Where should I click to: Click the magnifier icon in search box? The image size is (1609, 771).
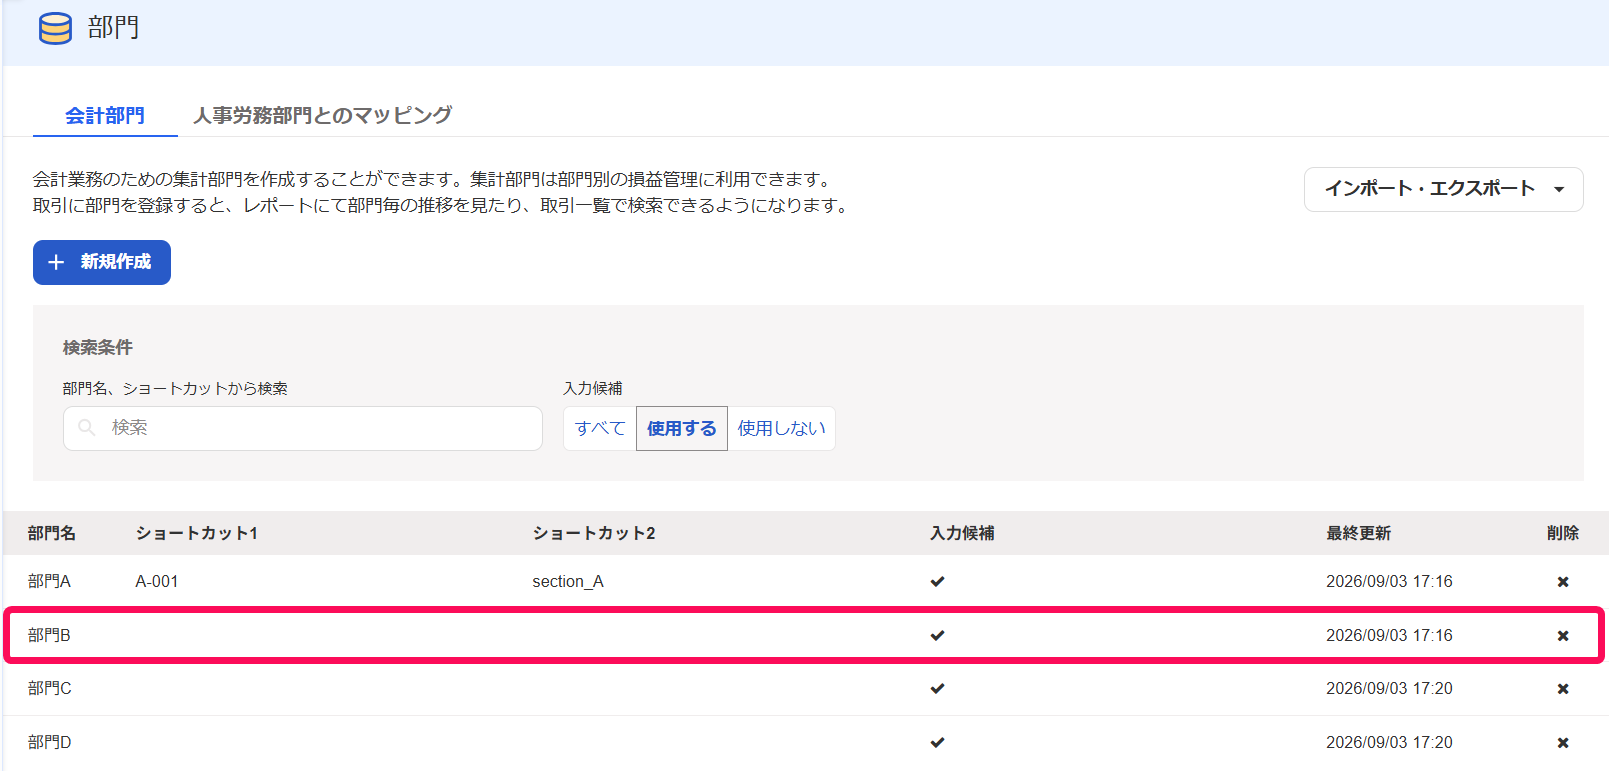(x=87, y=428)
